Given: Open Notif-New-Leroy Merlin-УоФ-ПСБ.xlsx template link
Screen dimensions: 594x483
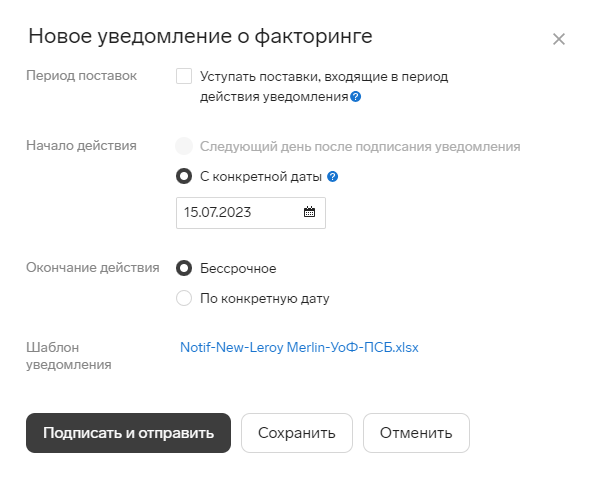Looking at the screenshot, I should tap(299, 347).
